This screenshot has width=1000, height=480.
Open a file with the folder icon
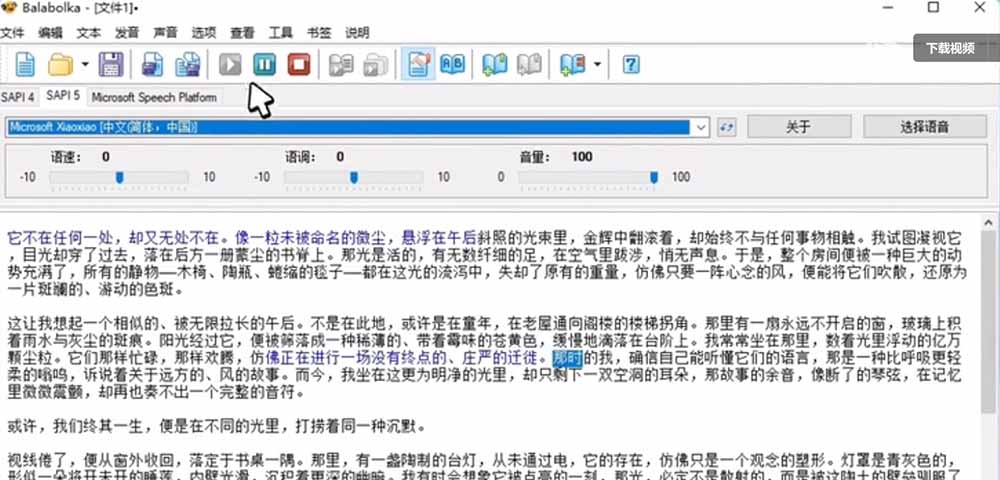point(61,64)
